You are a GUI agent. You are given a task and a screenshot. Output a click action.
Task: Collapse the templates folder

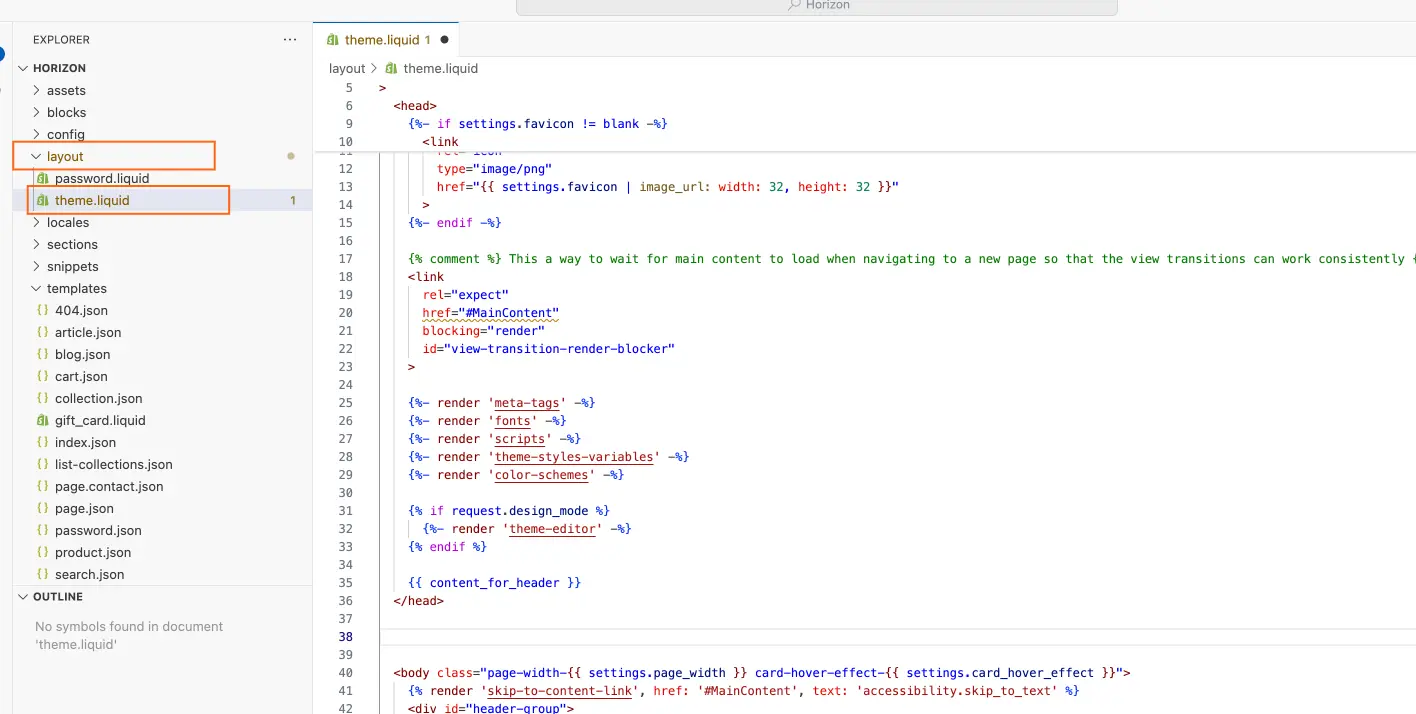click(76, 288)
